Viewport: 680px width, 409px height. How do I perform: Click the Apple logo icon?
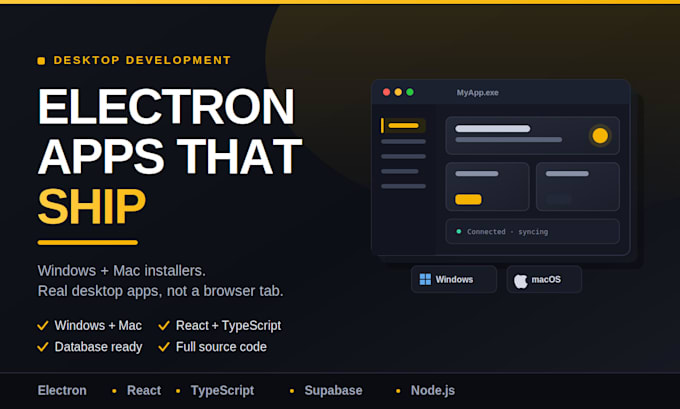tap(521, 281)
